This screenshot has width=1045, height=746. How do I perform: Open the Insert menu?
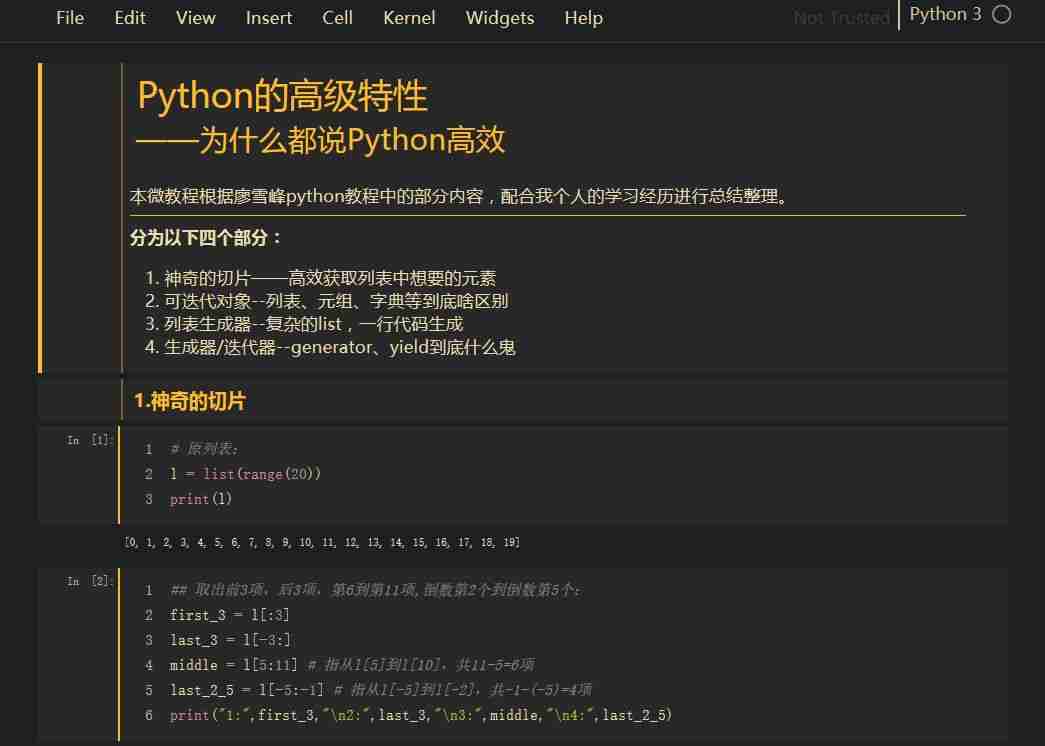point(269,18)
